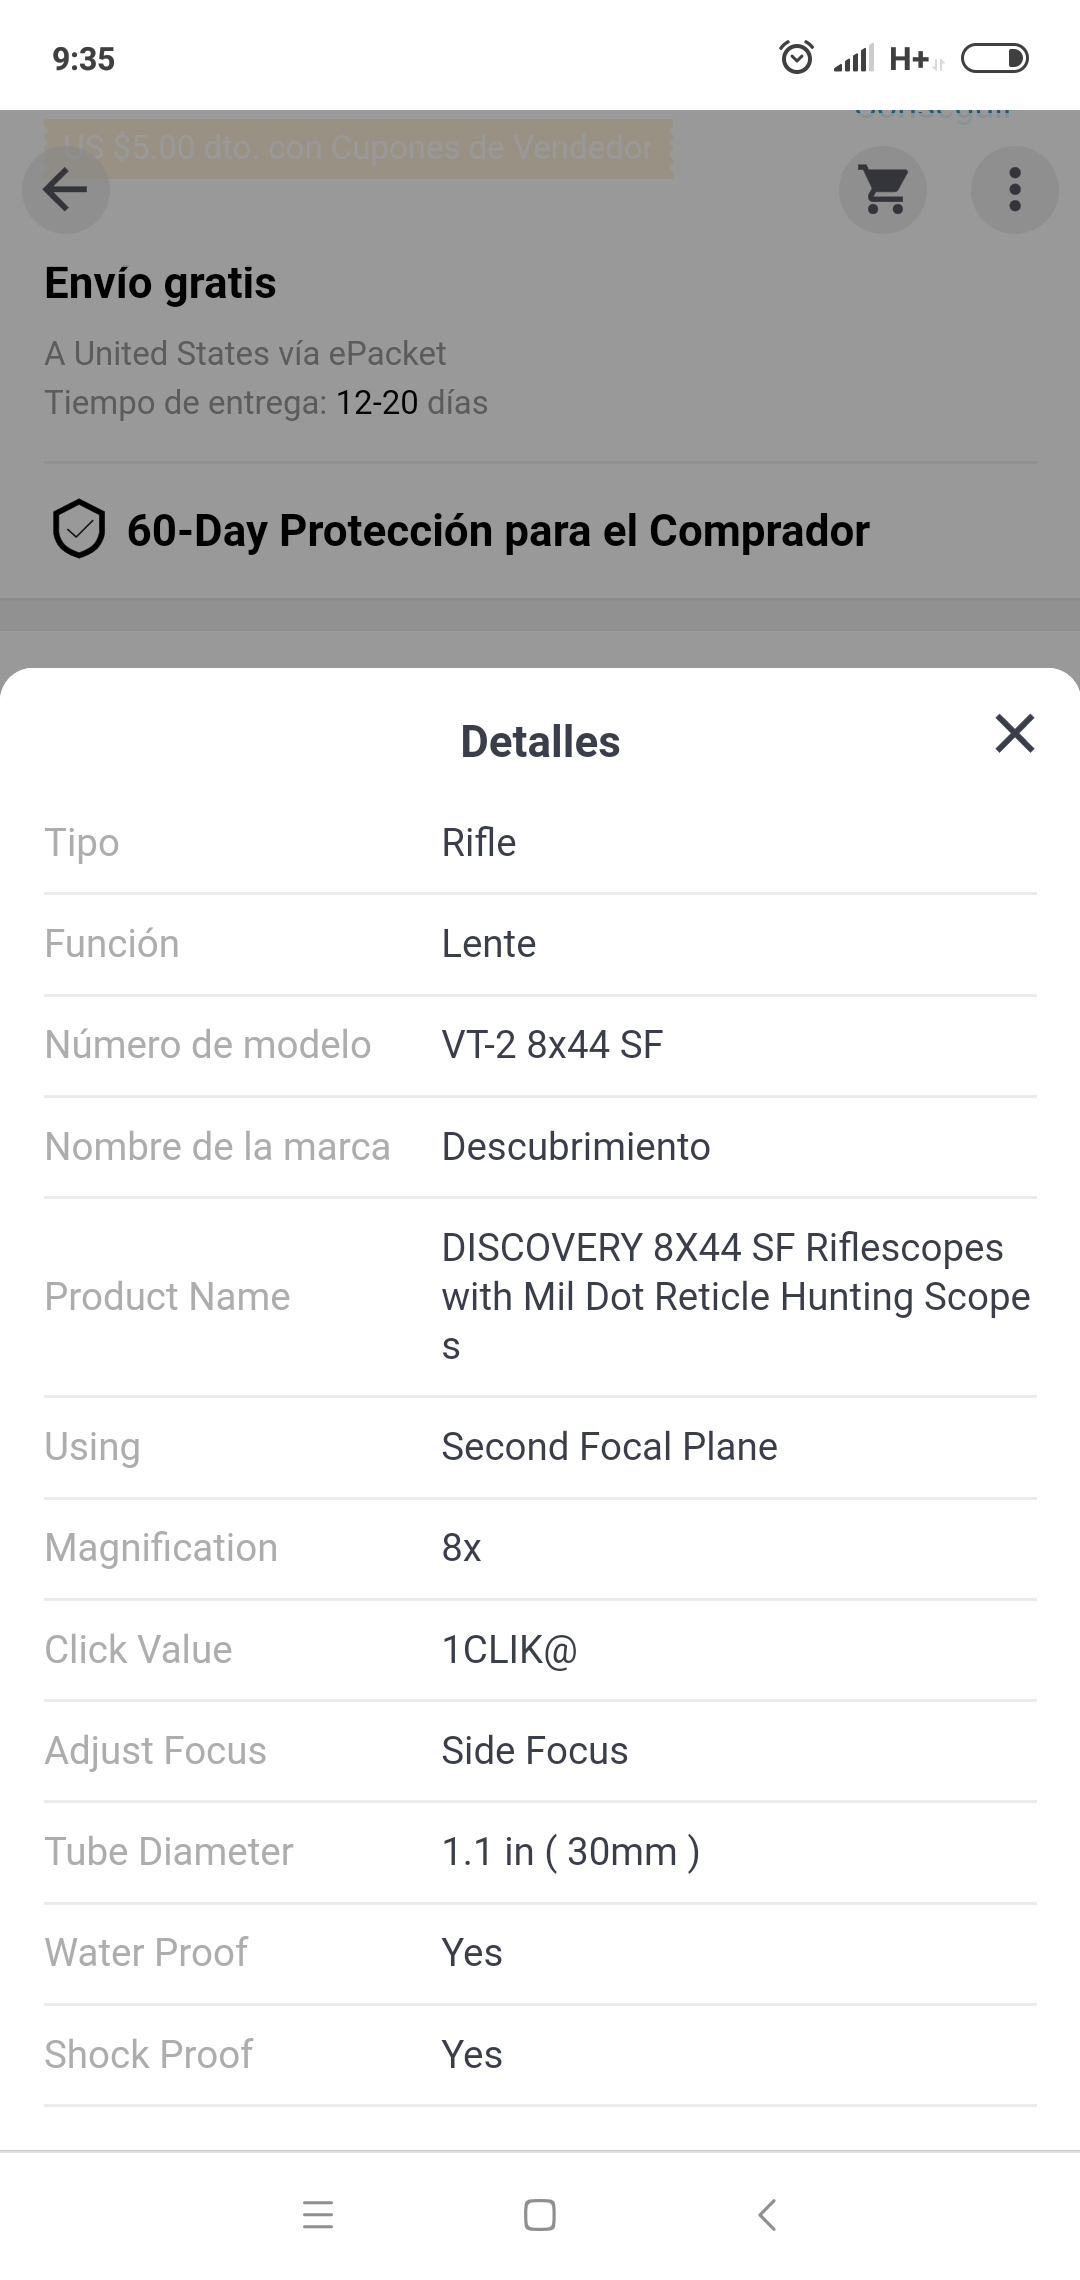
Task: Open the shopping cart
Action: 883,190
